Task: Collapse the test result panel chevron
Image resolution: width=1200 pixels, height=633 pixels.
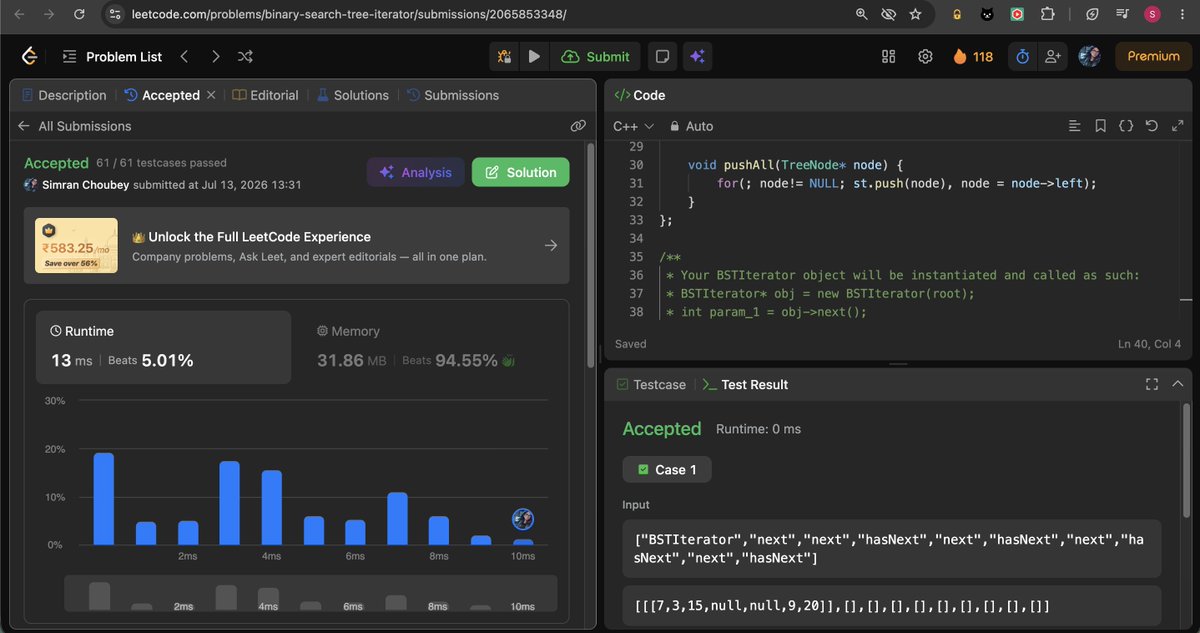Action: (1177, 384)
